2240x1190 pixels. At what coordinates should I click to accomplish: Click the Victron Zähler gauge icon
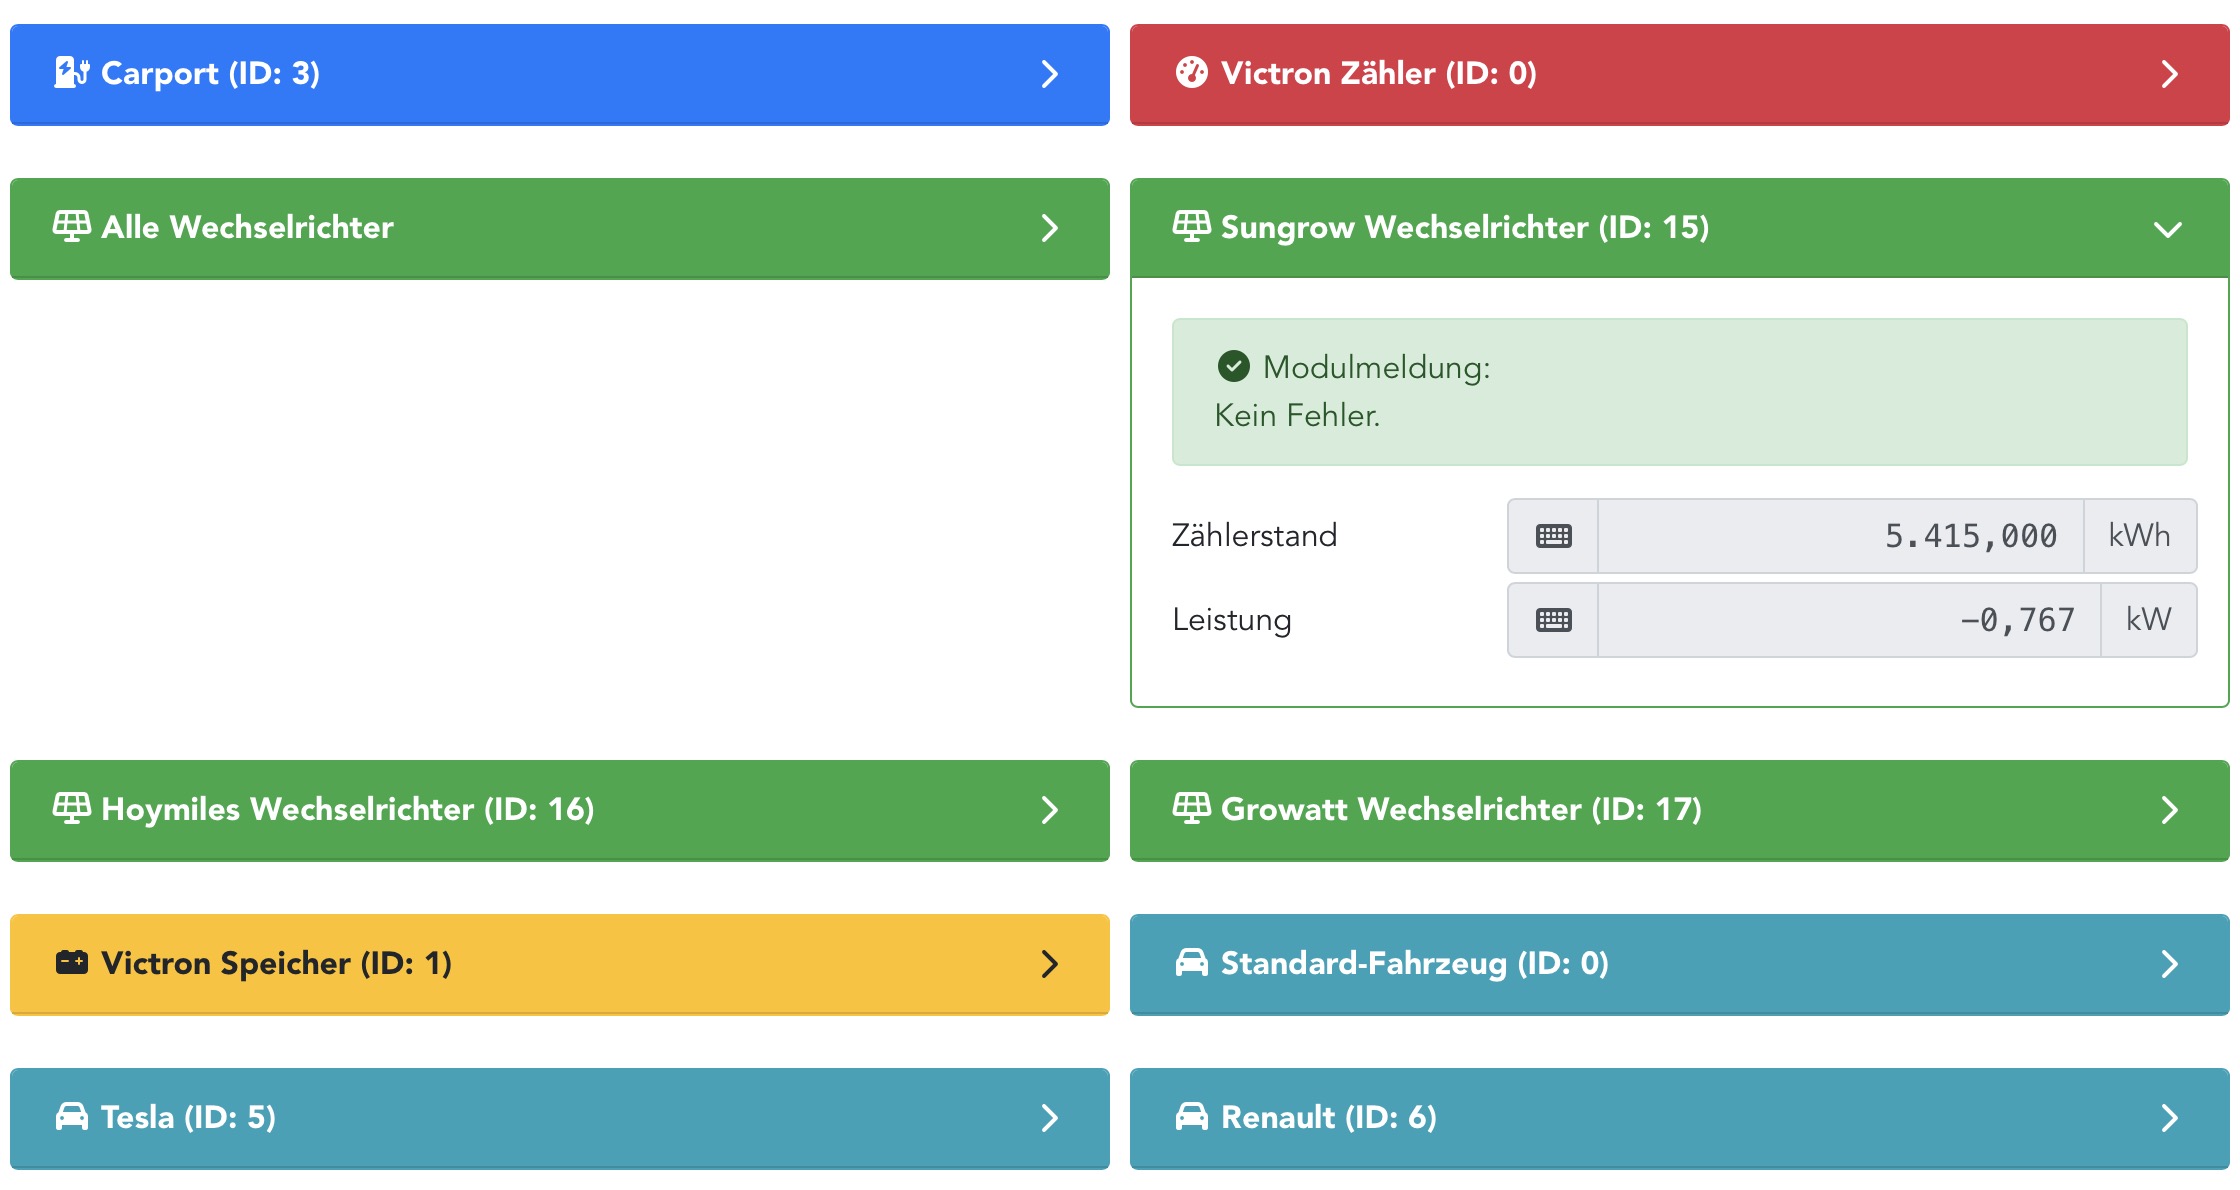point(1191,73)
